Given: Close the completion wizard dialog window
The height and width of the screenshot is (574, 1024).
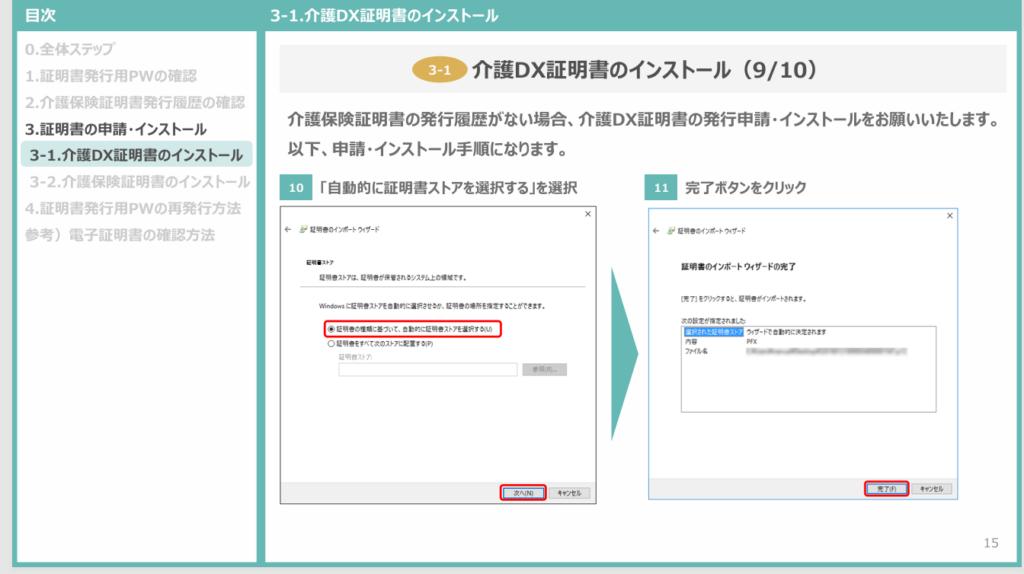Looking at the screenshot, I should 950,215.
